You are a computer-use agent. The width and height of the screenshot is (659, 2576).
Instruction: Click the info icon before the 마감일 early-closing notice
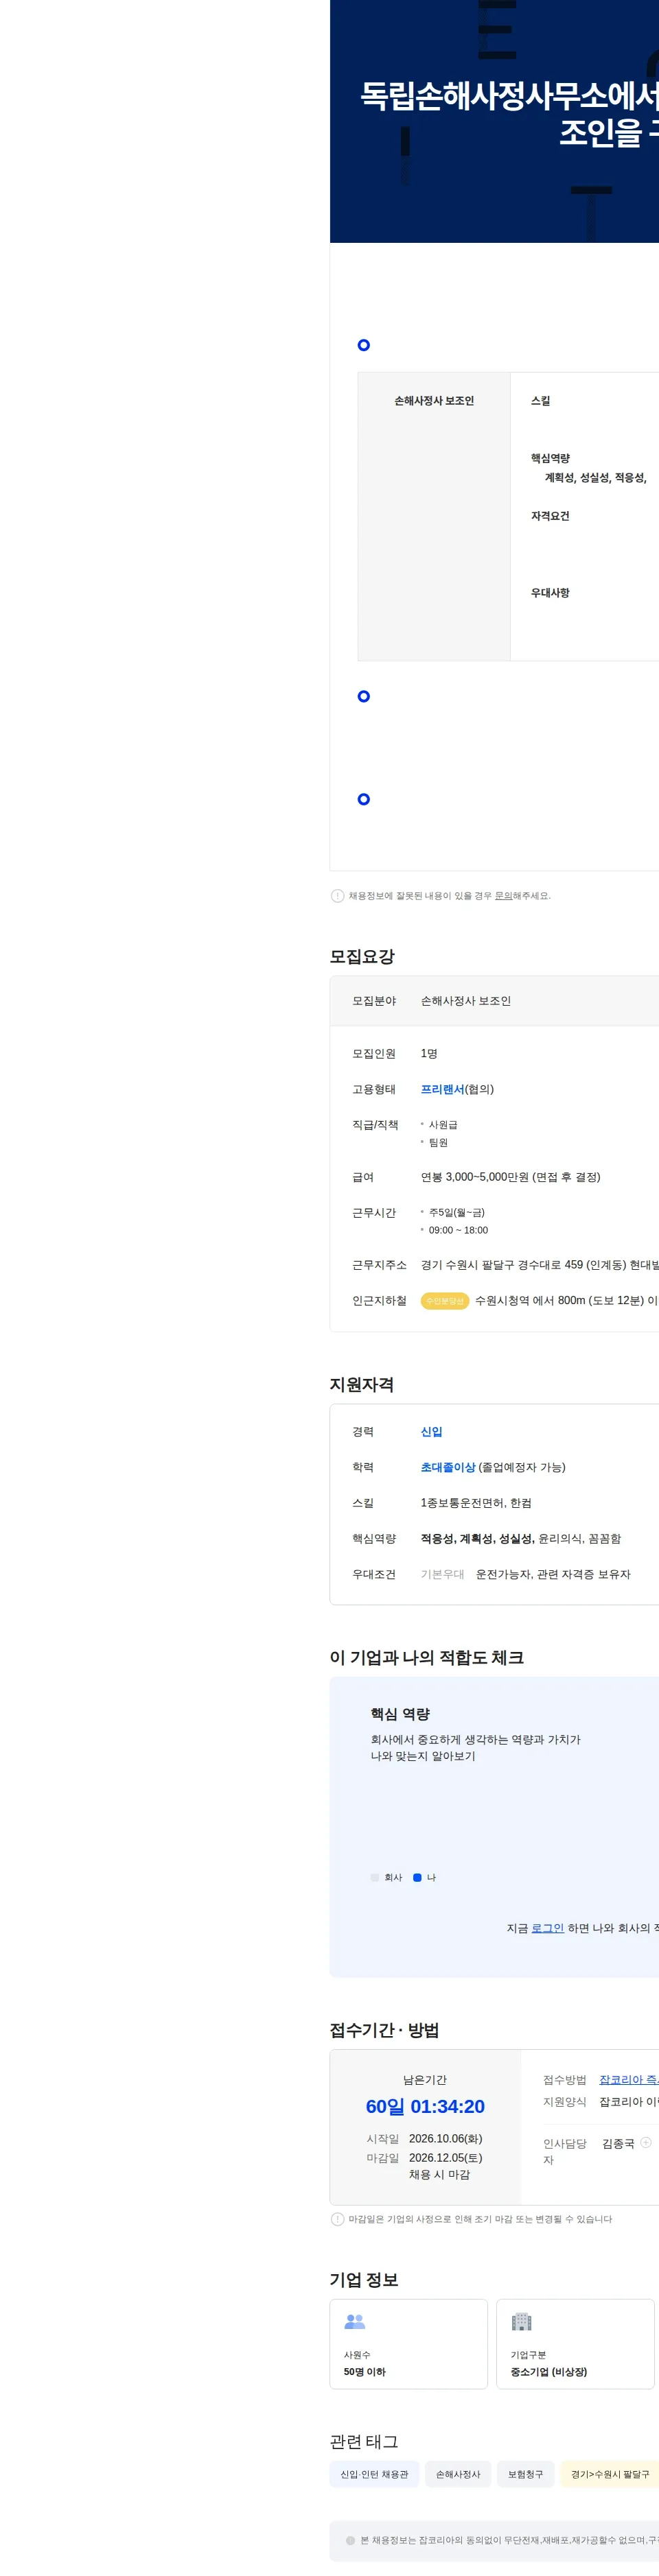click(x=337, y=2219)
